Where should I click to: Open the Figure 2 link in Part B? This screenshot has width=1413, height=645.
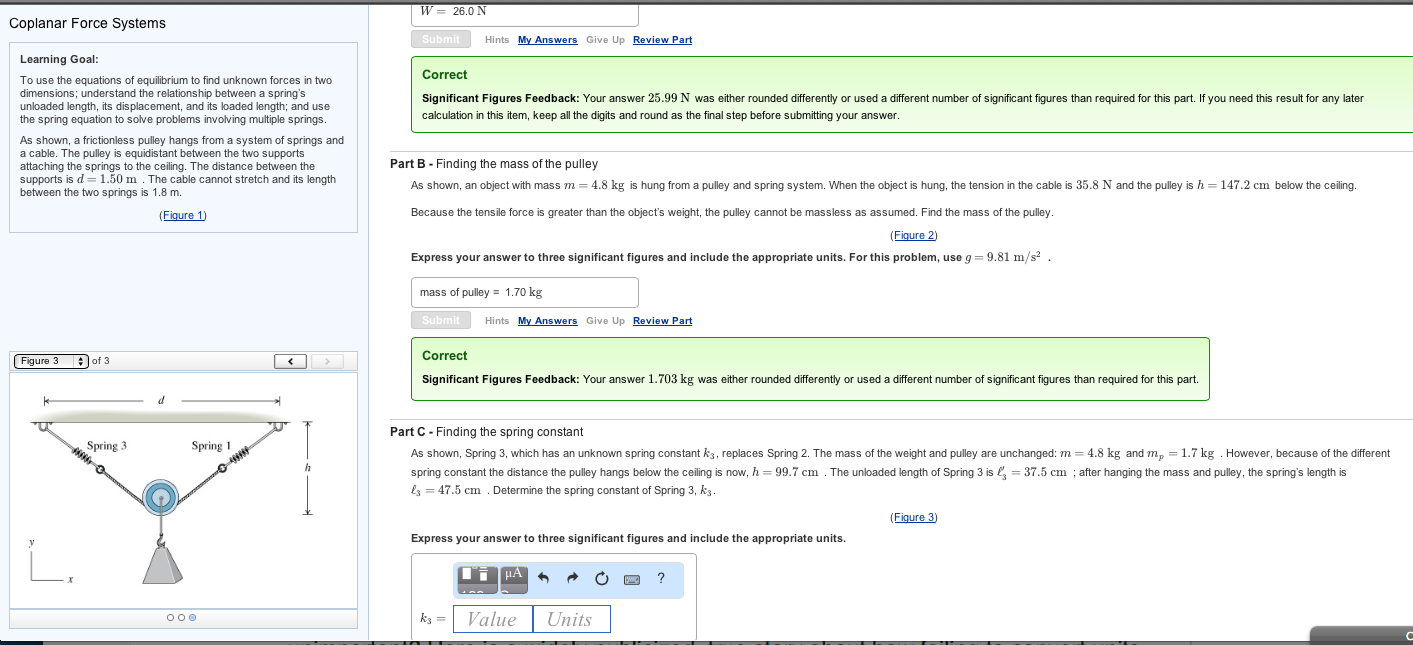(x=913, y=235)
